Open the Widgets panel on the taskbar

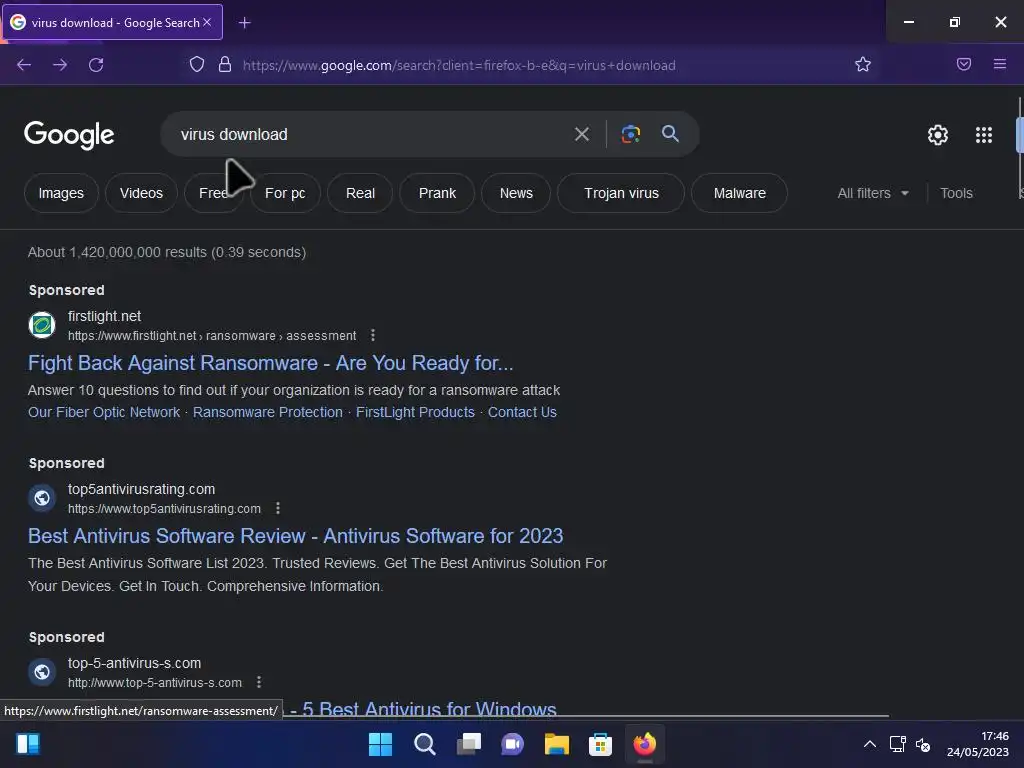[28, 744]
